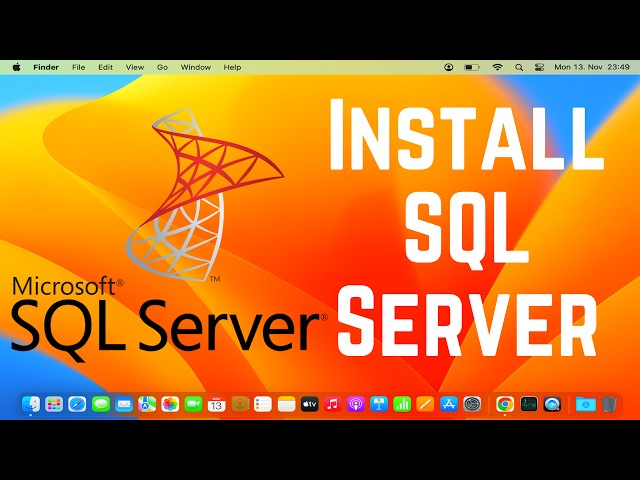Open the Apple menu

[x=16, y=67]
